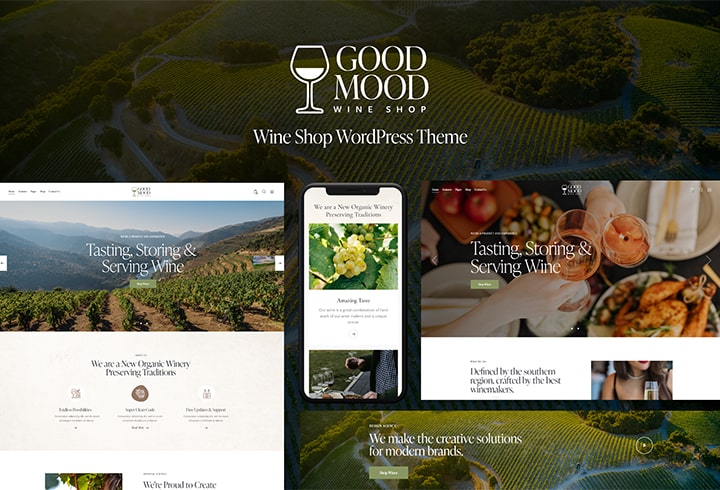
Task: Click the Endless Possibilities feature icon
Action: coord(75,394)
